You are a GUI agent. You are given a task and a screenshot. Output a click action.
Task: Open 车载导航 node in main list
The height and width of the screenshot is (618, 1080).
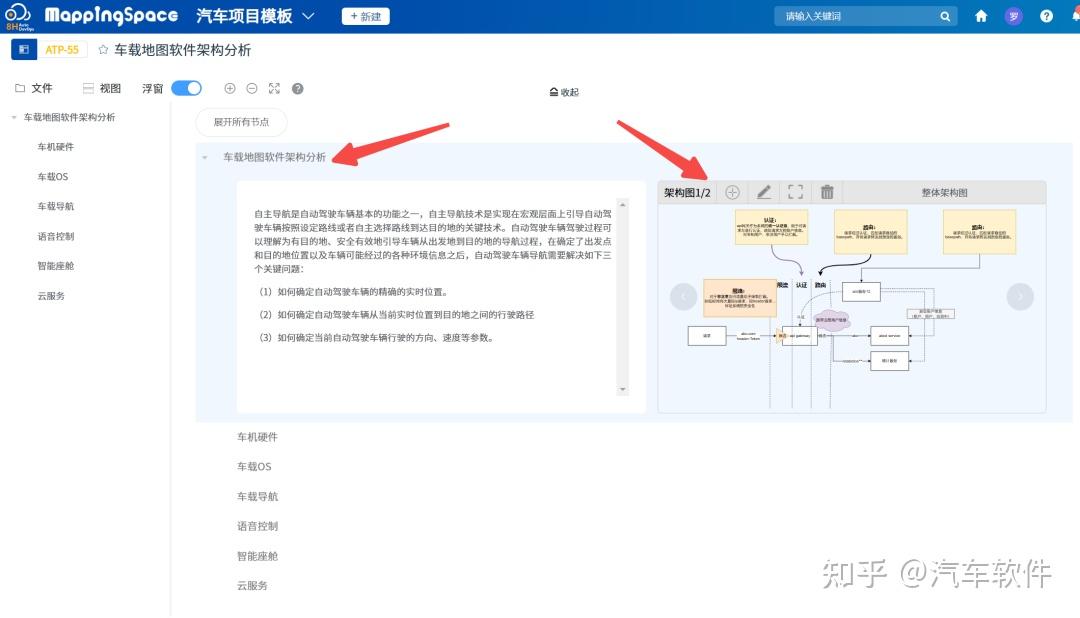[258, 496]
